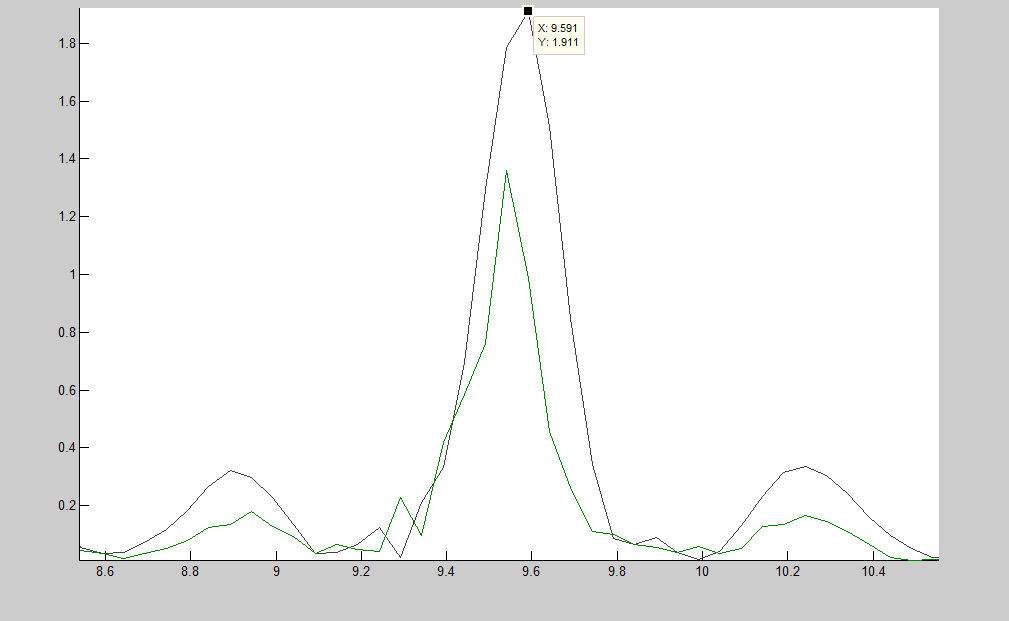Click the x-axis tick label 10
This screenshot has width=1009, height=621.
point(702,572)
